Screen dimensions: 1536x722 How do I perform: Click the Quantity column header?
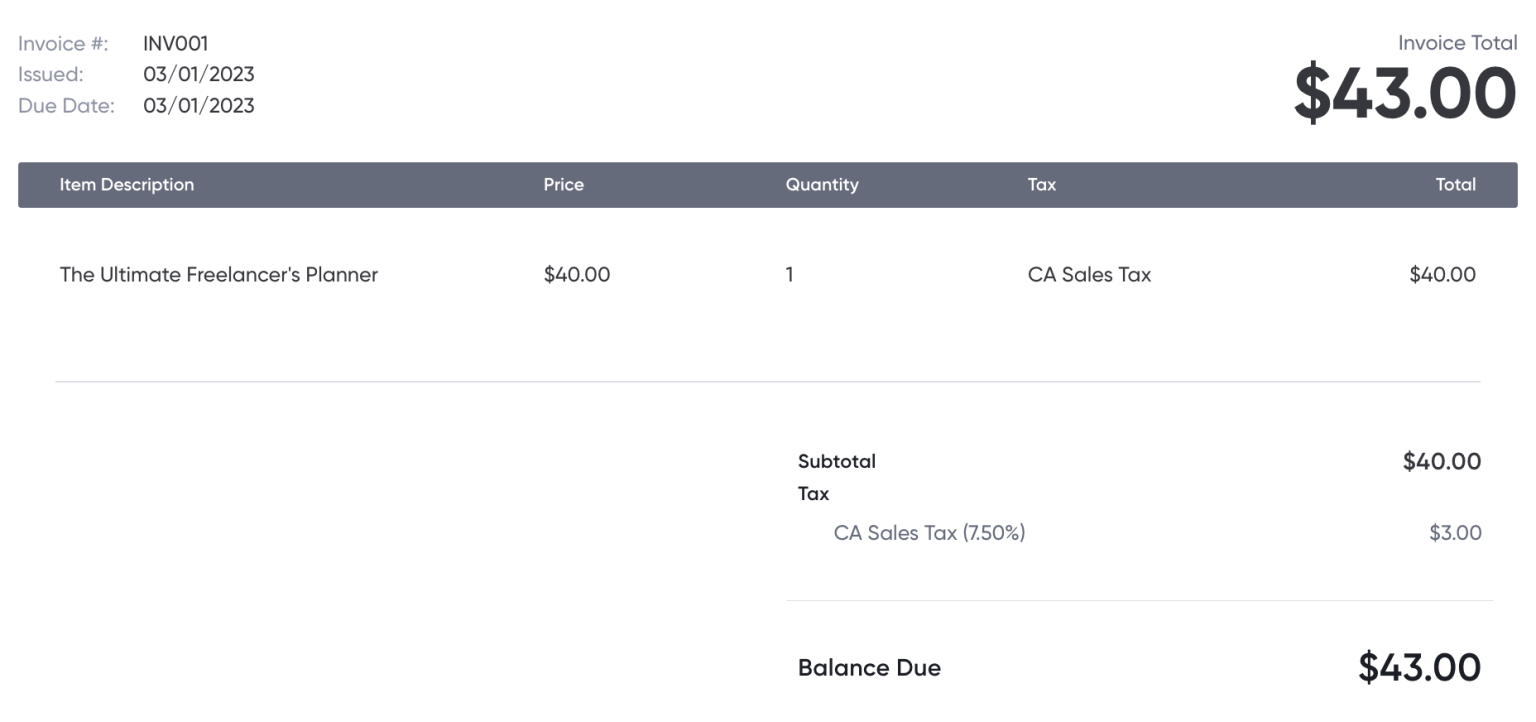tap(821, 184)
